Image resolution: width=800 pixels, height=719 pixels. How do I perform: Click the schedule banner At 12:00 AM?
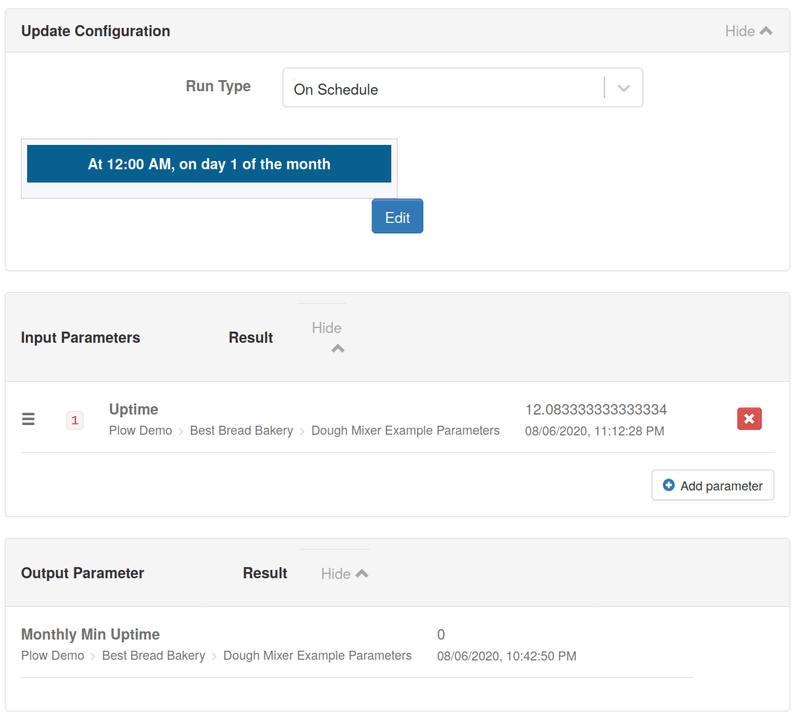(209, 164)
